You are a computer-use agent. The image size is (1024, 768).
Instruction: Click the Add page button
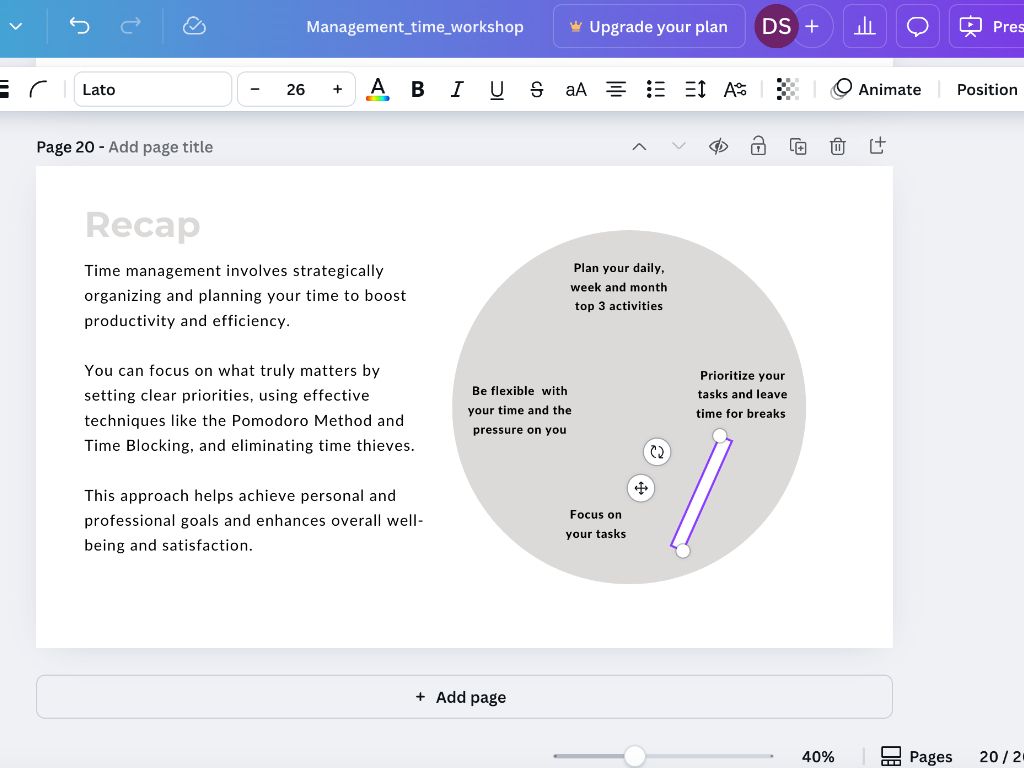[x=464, y=697]
